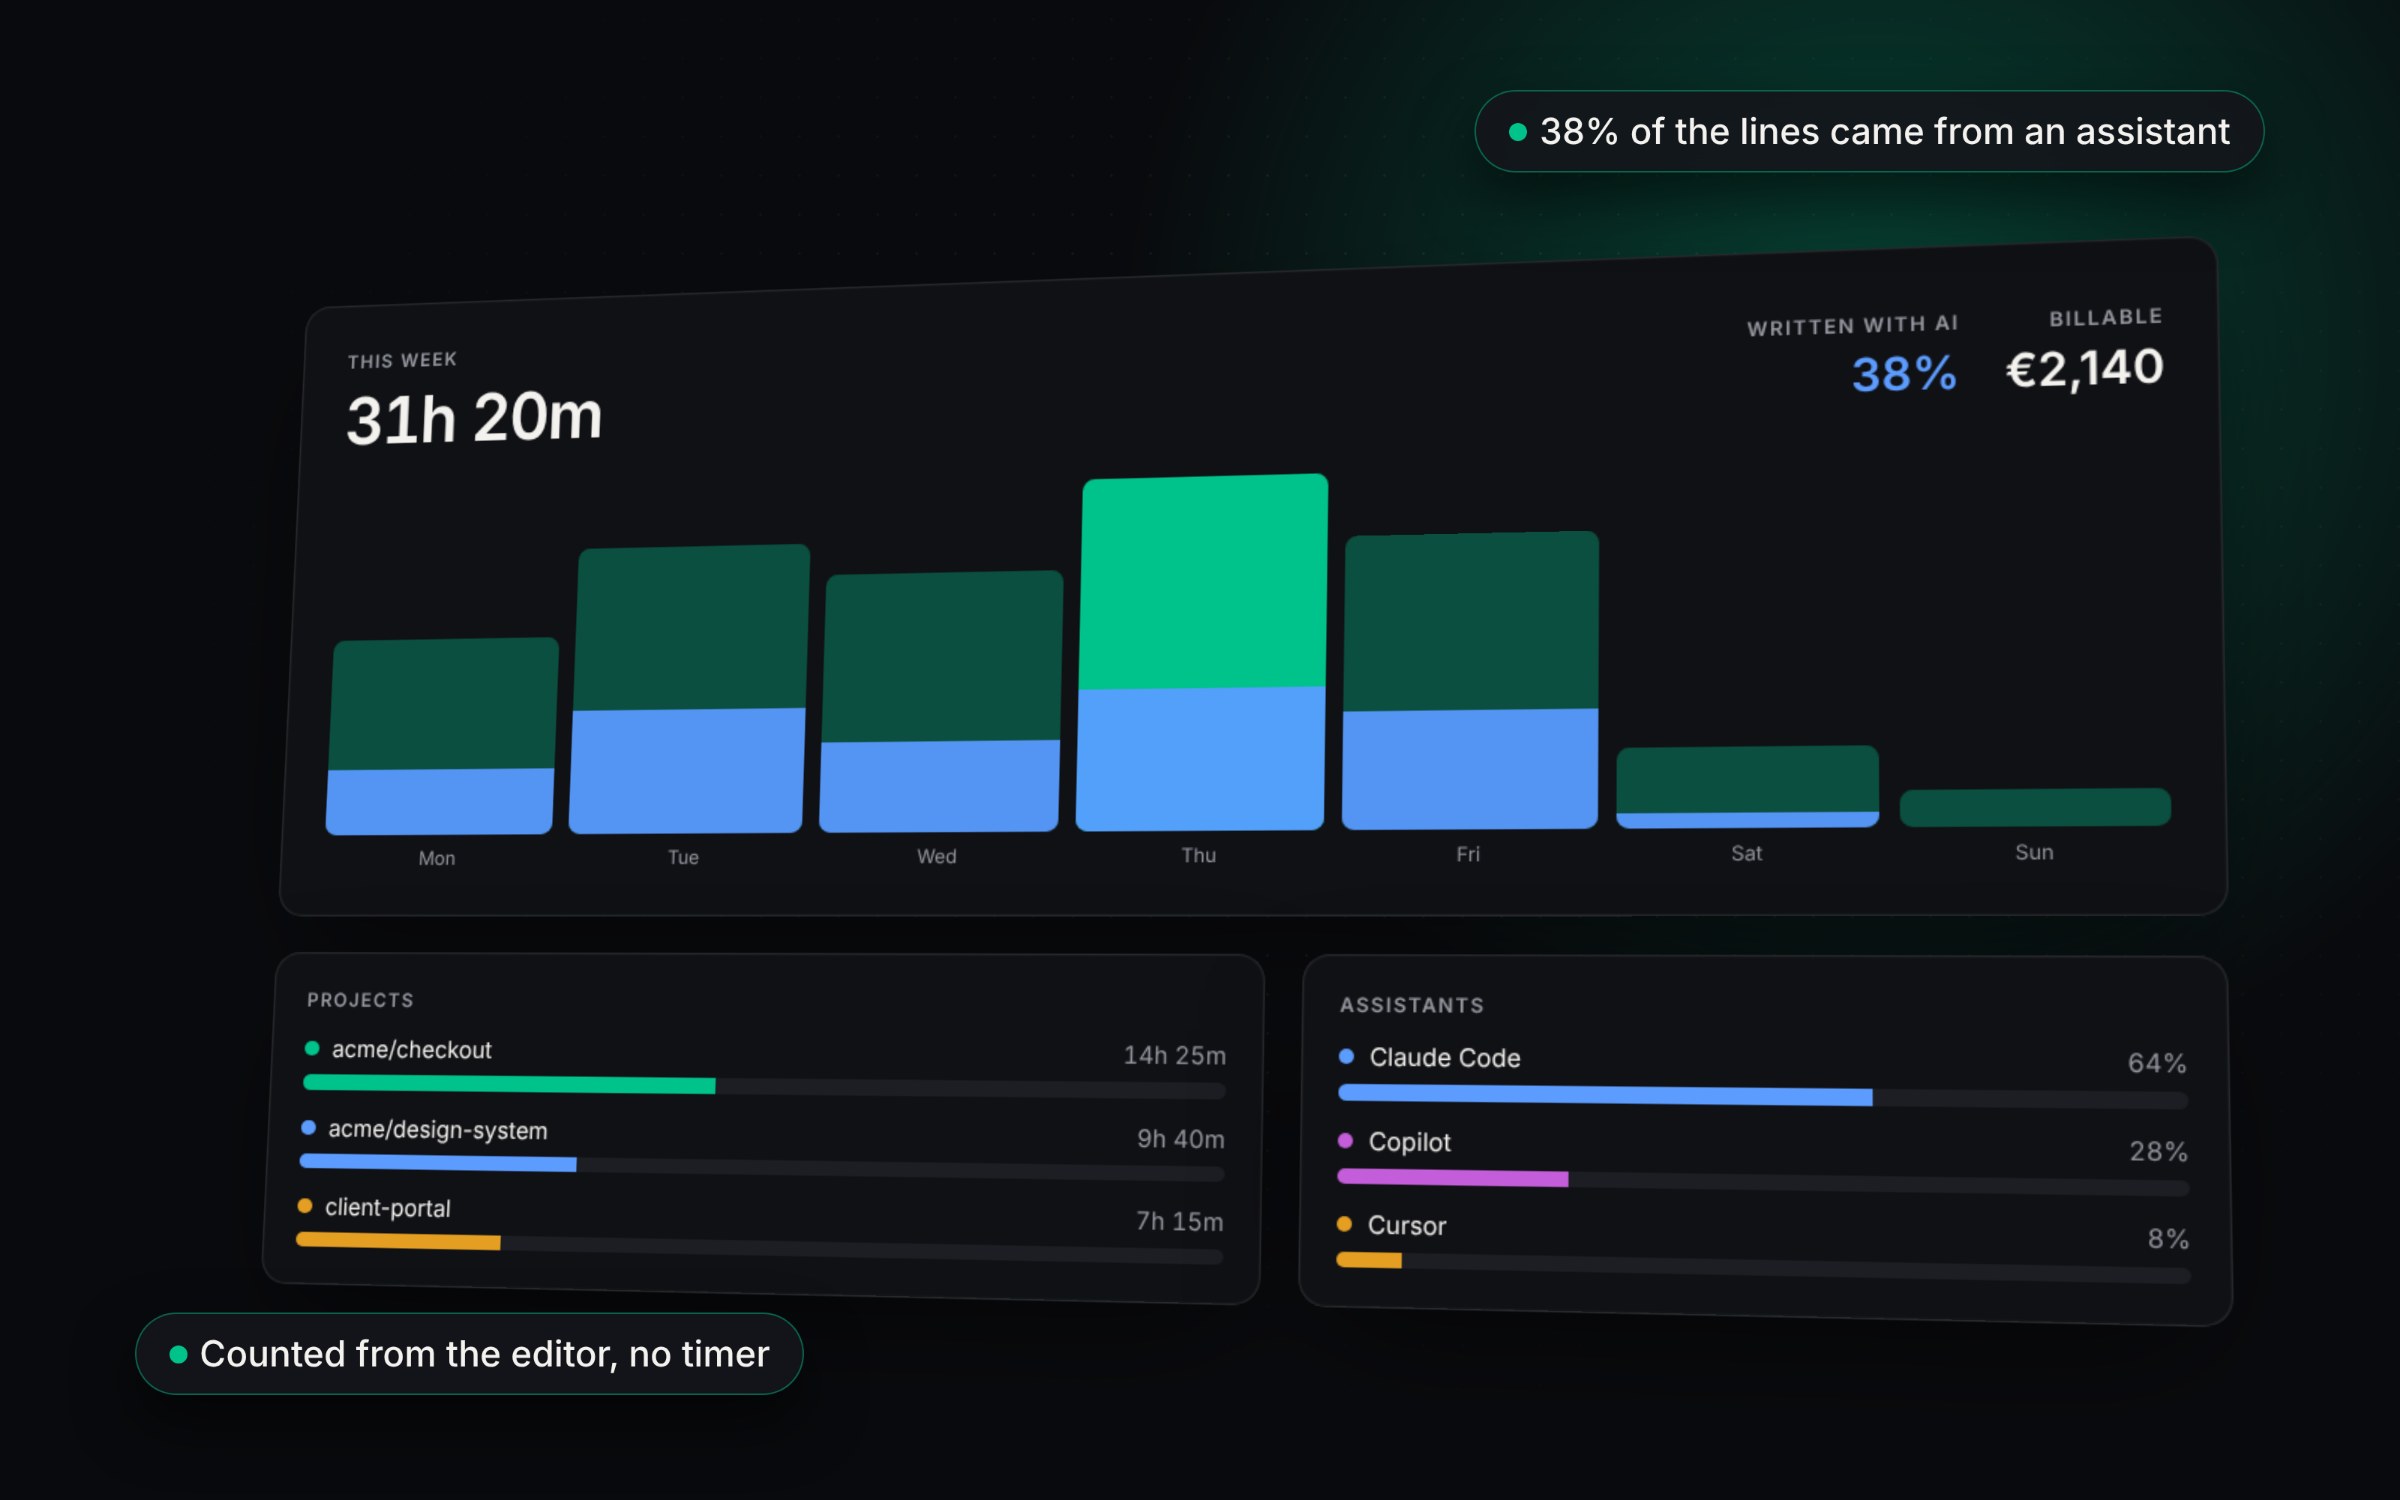The width and height of the screenshot is (2400, 1500).
Task: Click the orange client-portal progress bar
Action: point(398,1241)
